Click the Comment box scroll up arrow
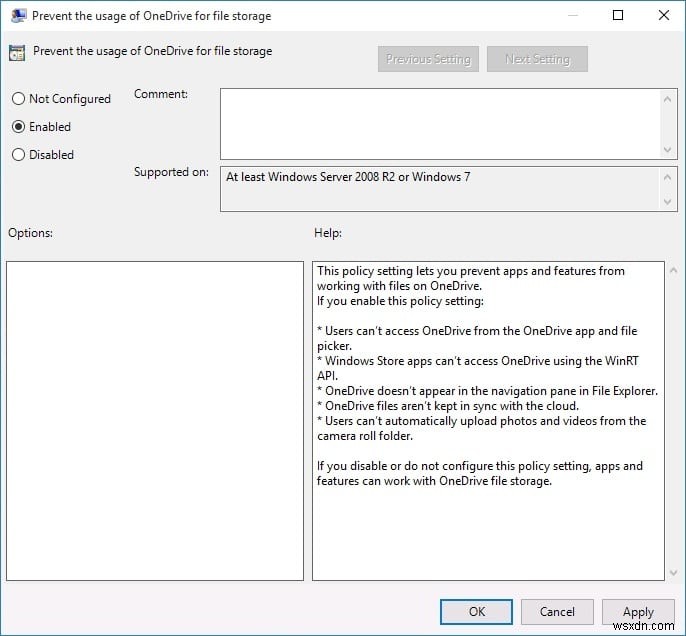 tap(667, 99)
